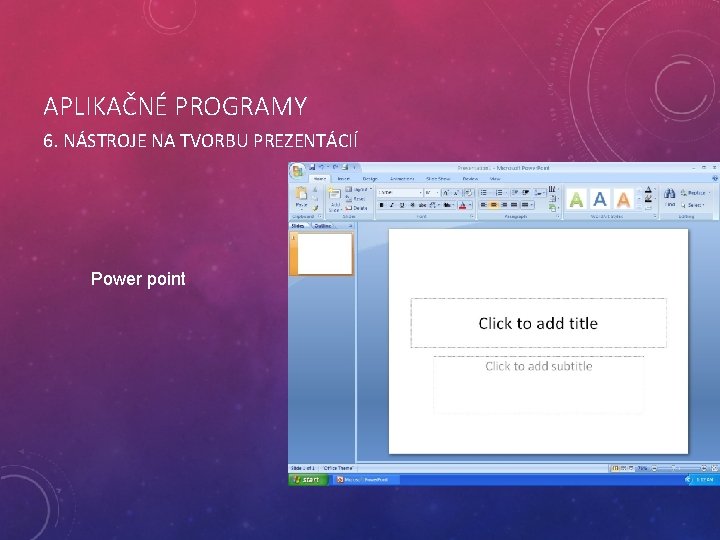Increase font size with grow-font icon
The width and height of the screenshot is (720, 540).
(445, 193)
